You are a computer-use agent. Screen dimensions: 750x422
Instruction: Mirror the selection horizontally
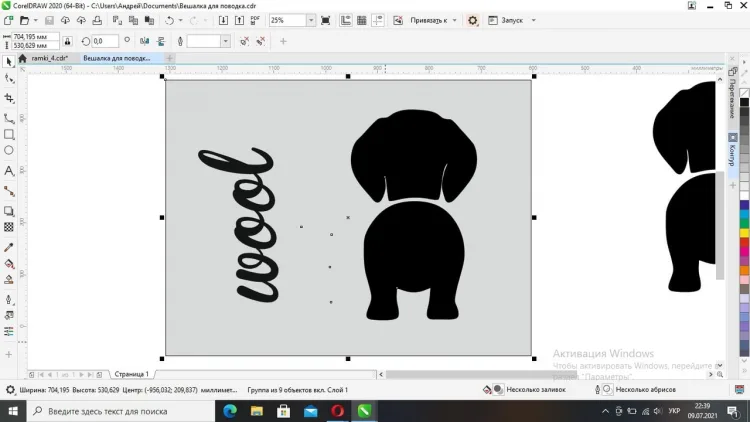[x=144, y=42]
